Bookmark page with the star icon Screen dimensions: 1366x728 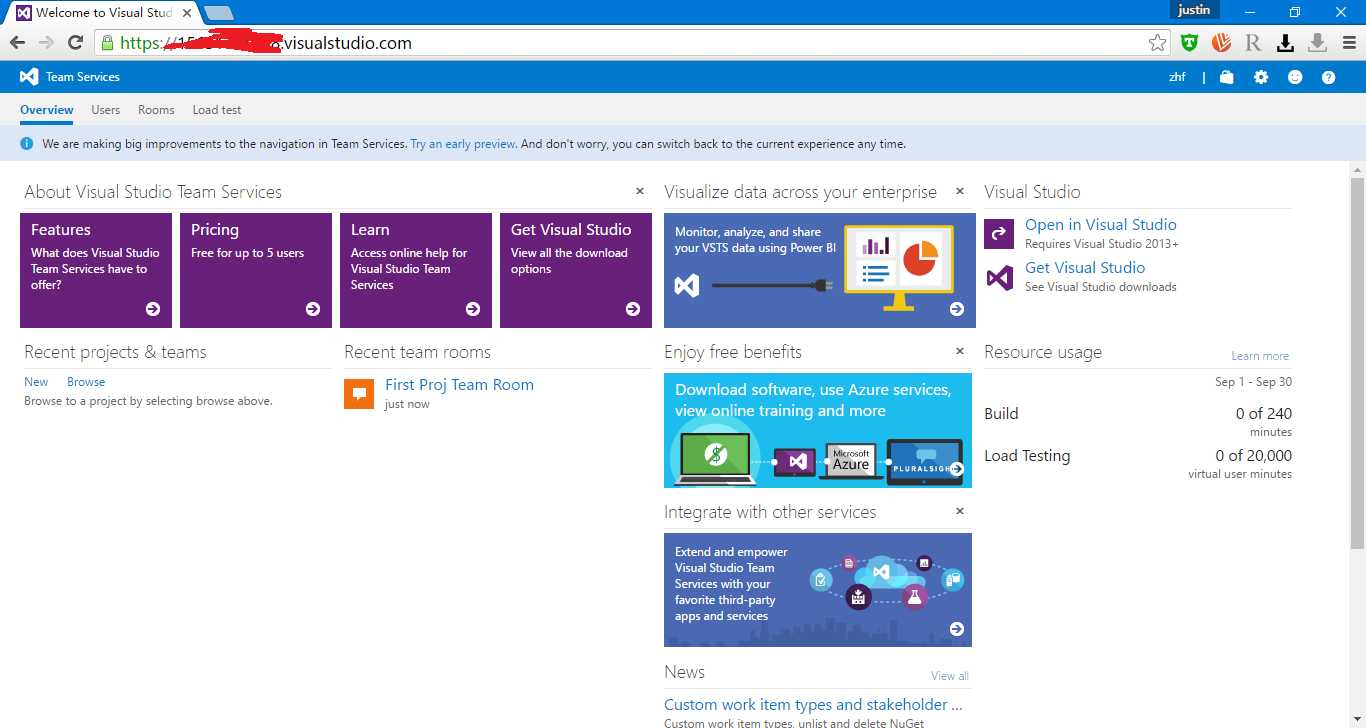[x=1157, y=42]
